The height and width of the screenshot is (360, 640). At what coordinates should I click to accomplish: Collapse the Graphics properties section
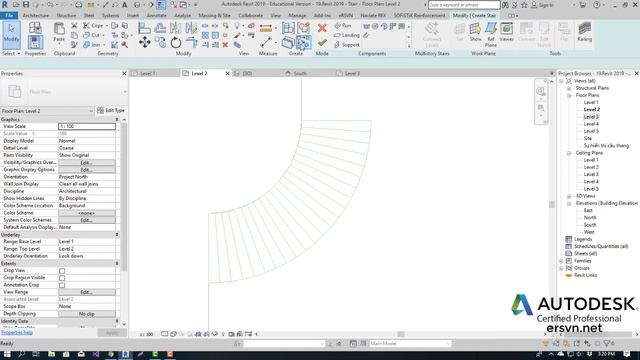[117, 120]
